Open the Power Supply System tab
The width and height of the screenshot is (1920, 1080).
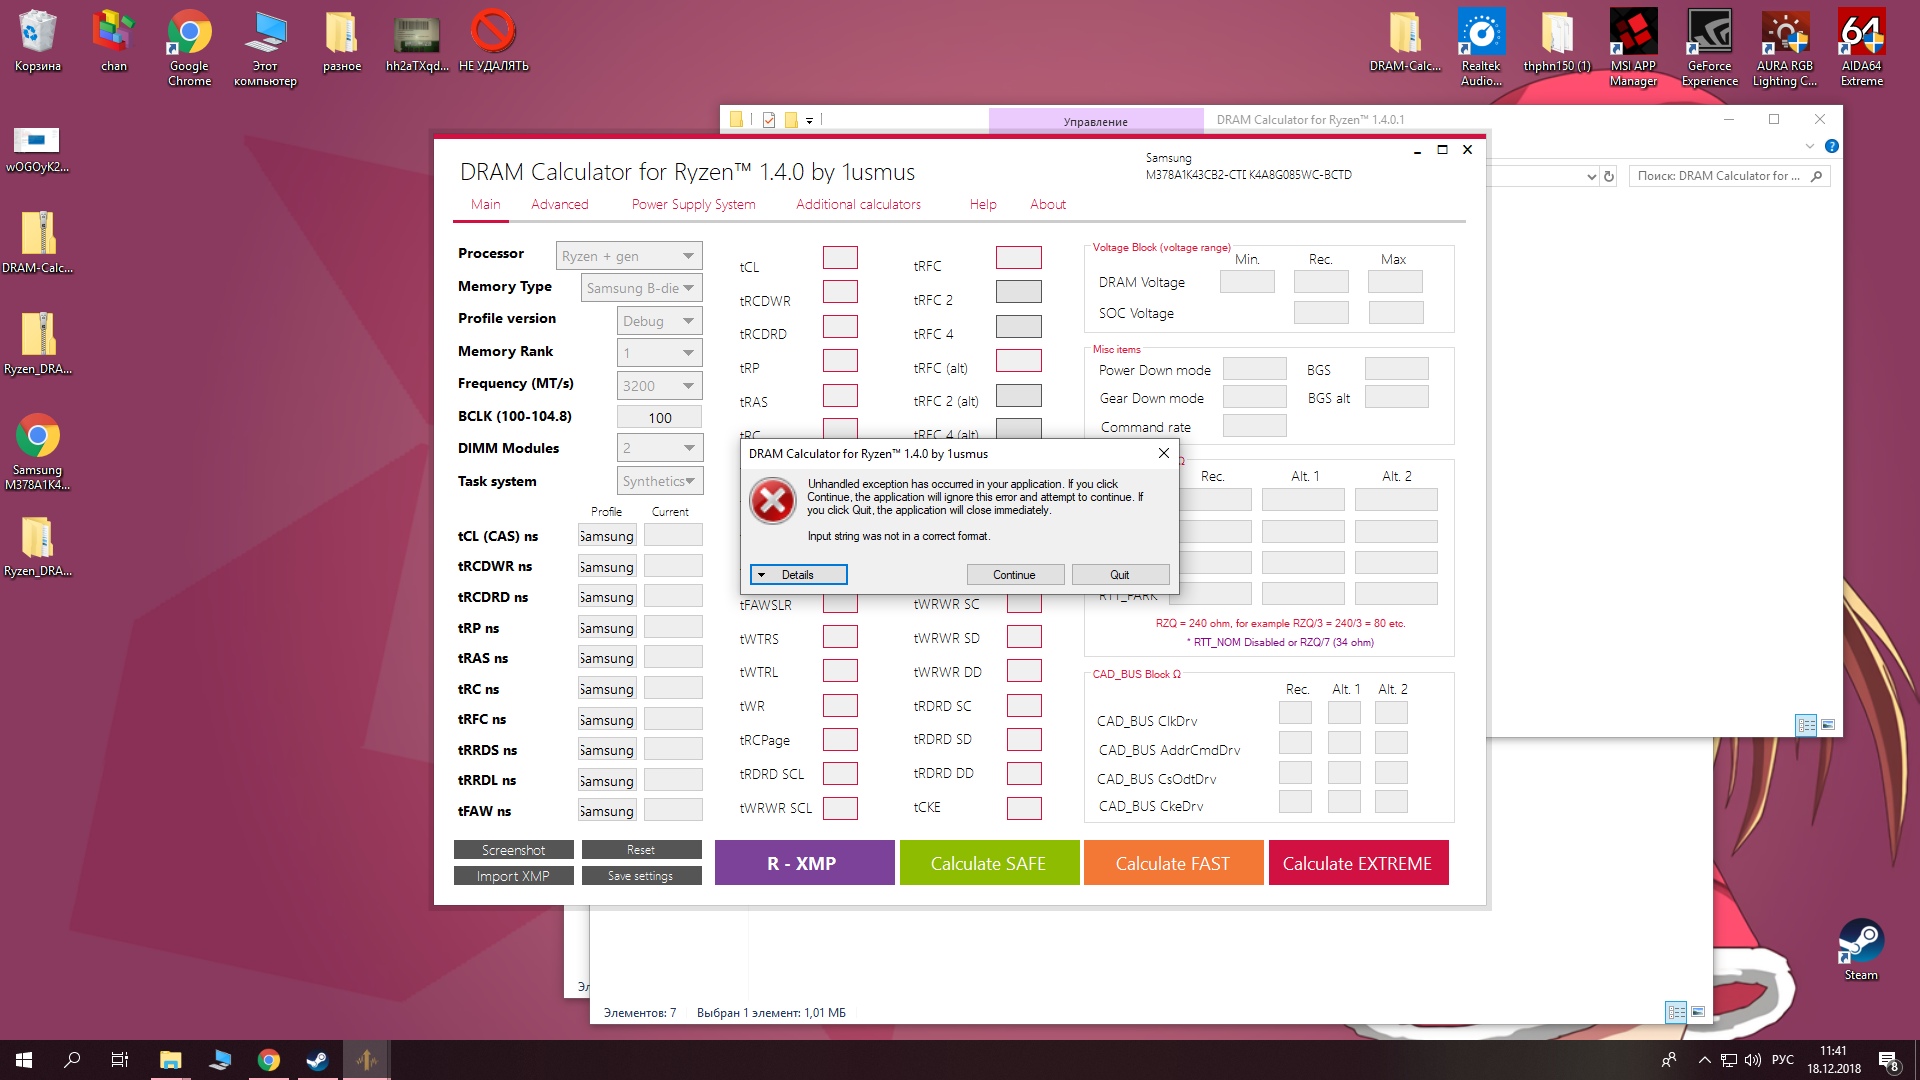click(693, 204)
